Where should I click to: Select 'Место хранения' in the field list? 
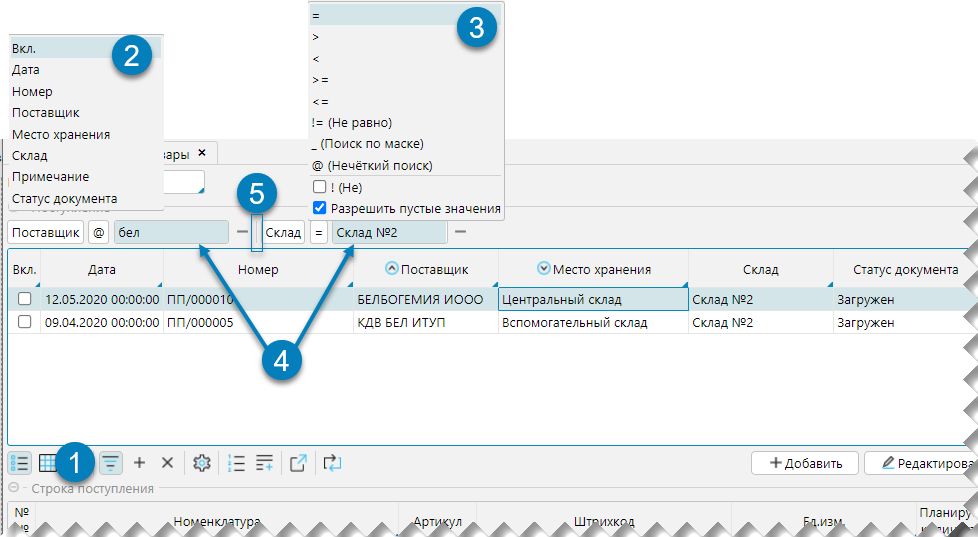61,134
